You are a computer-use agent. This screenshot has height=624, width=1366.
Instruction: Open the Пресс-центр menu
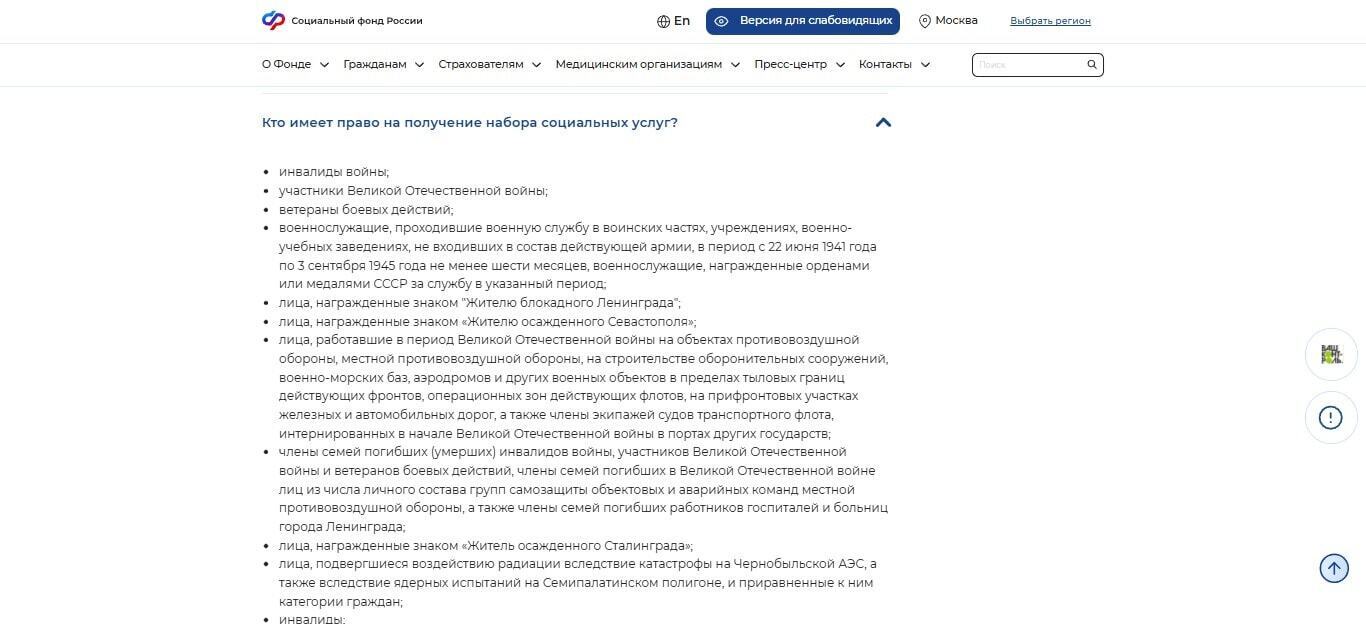(x=800, y=64)
